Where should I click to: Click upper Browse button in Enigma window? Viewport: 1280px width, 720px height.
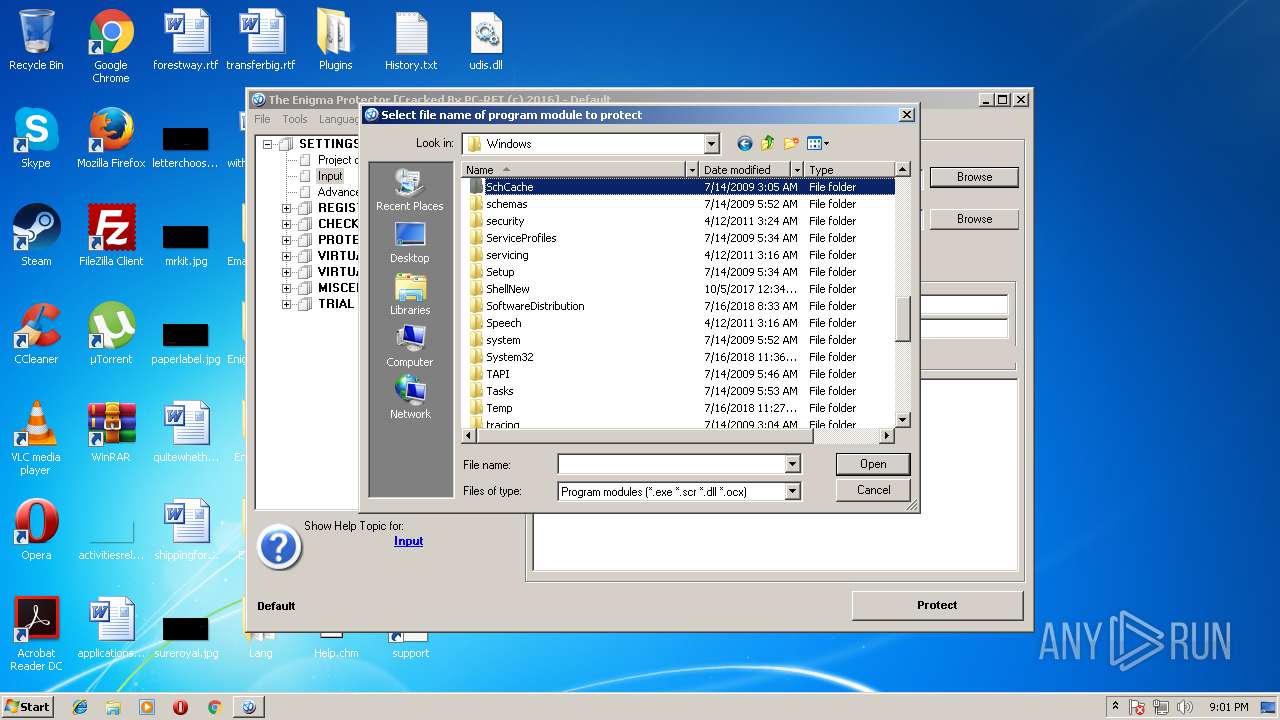974,177
